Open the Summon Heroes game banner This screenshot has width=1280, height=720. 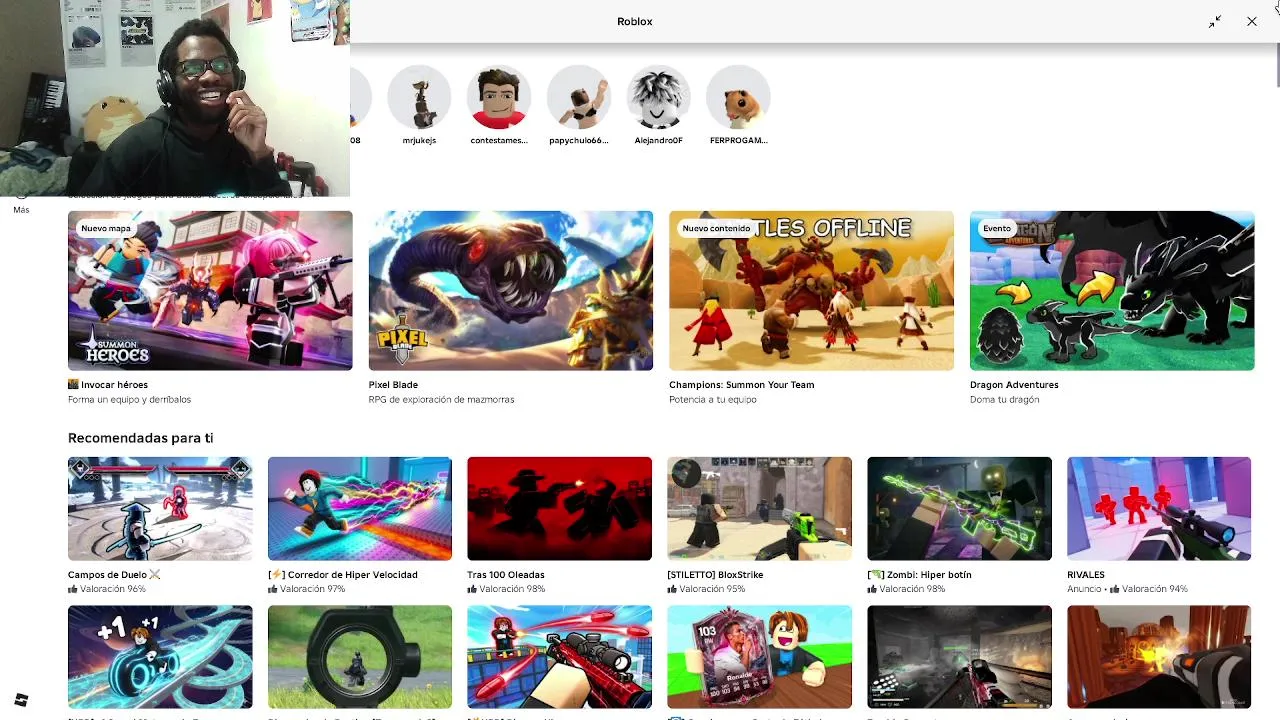210,290
